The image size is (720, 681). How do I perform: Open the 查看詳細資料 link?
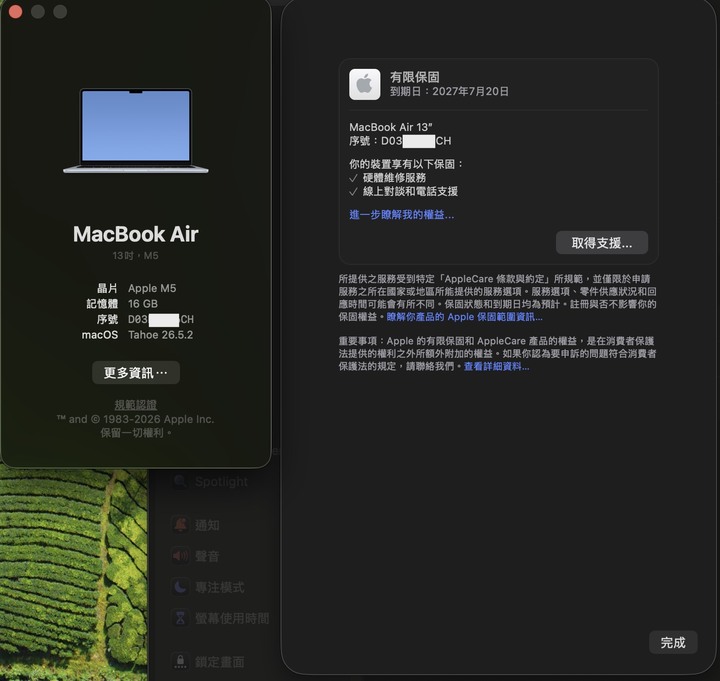pyautogui.click(x=496, y=366)
